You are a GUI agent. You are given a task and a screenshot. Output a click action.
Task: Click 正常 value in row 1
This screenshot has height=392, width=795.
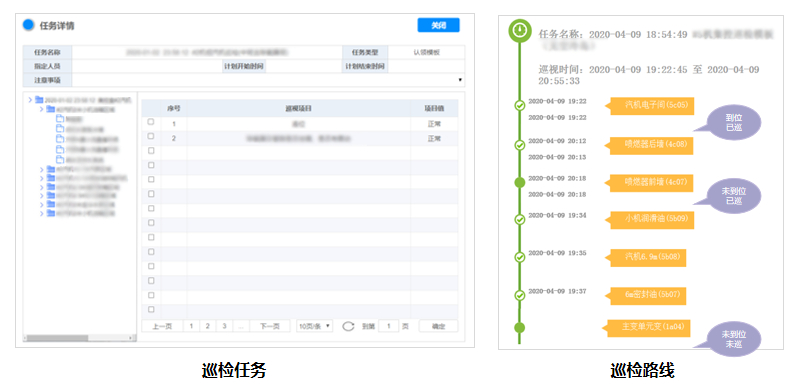(434, 124)
